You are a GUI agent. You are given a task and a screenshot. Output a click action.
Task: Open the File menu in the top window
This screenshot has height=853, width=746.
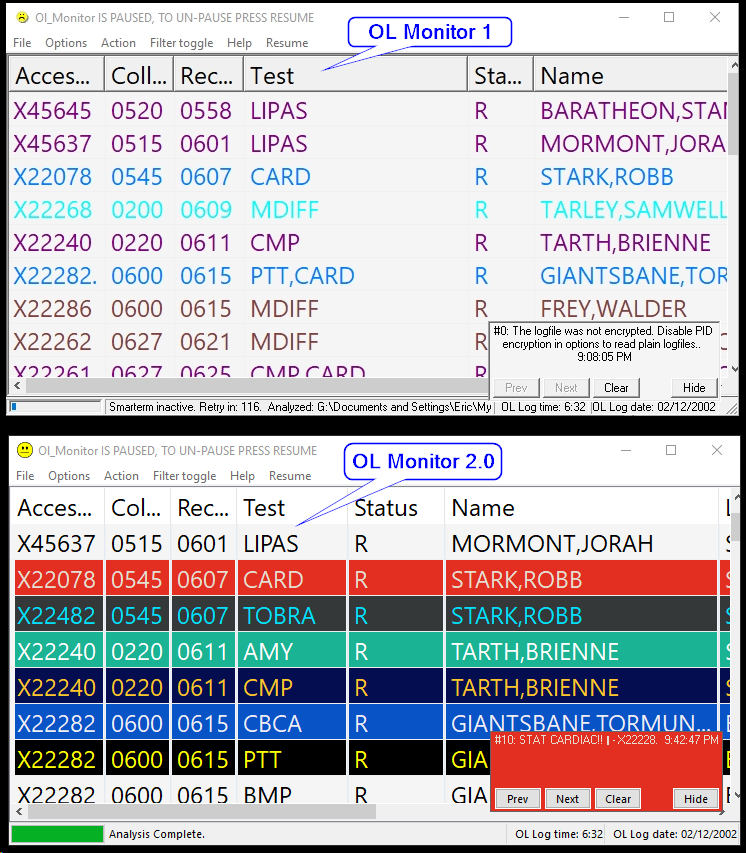pos(22,43)
